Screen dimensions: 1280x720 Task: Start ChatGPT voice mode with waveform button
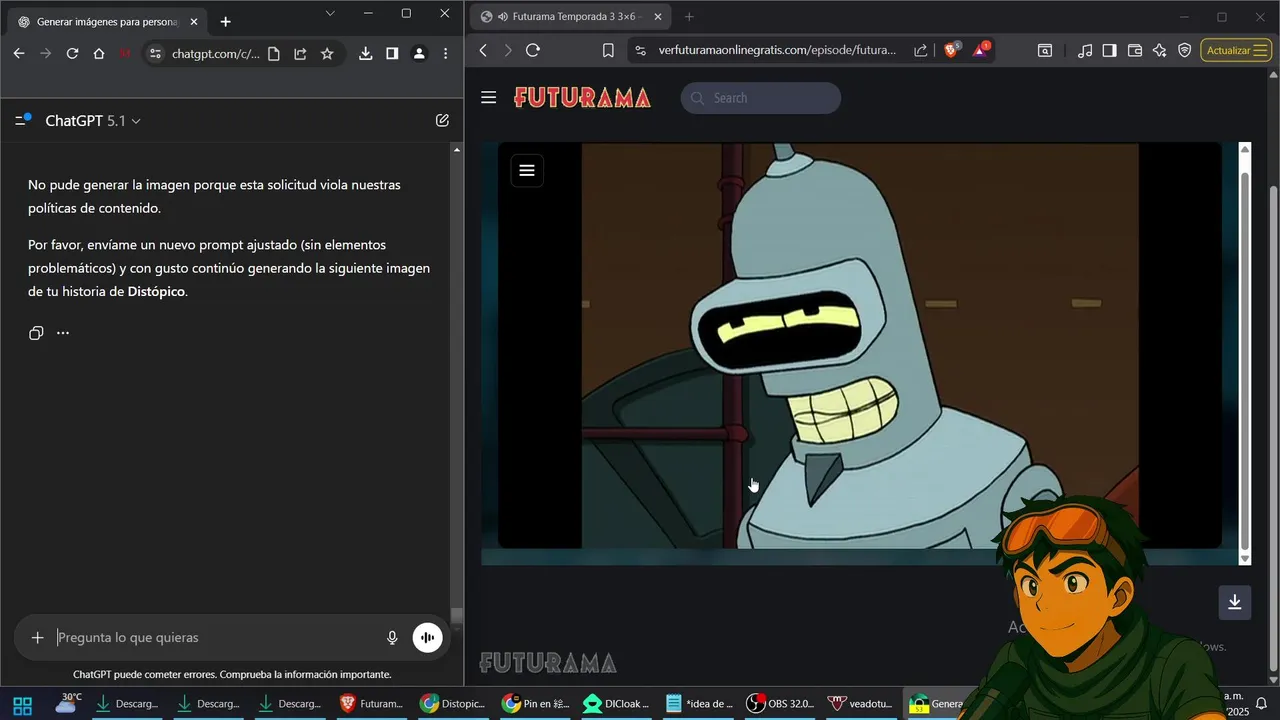[427, 638]
